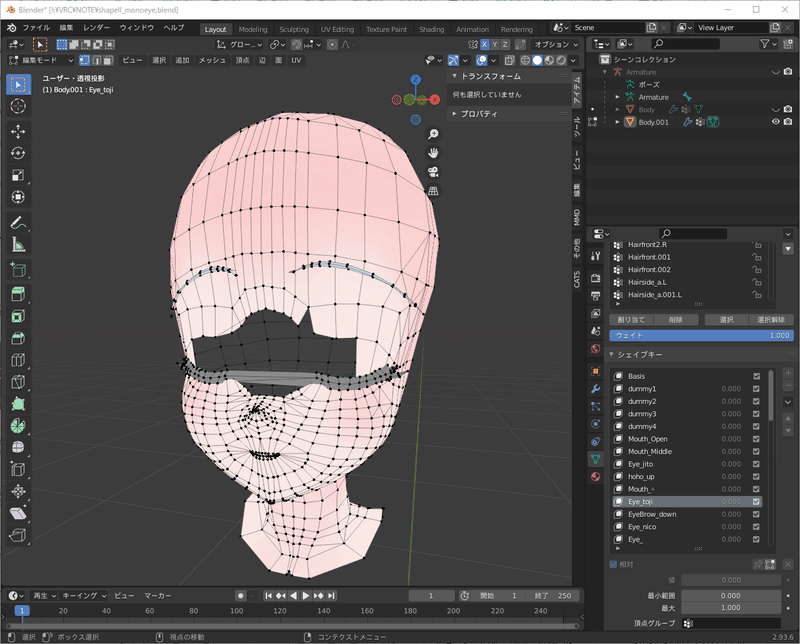Select the Rotate tool
The image size is (800, 644).
tap(18, 153)
